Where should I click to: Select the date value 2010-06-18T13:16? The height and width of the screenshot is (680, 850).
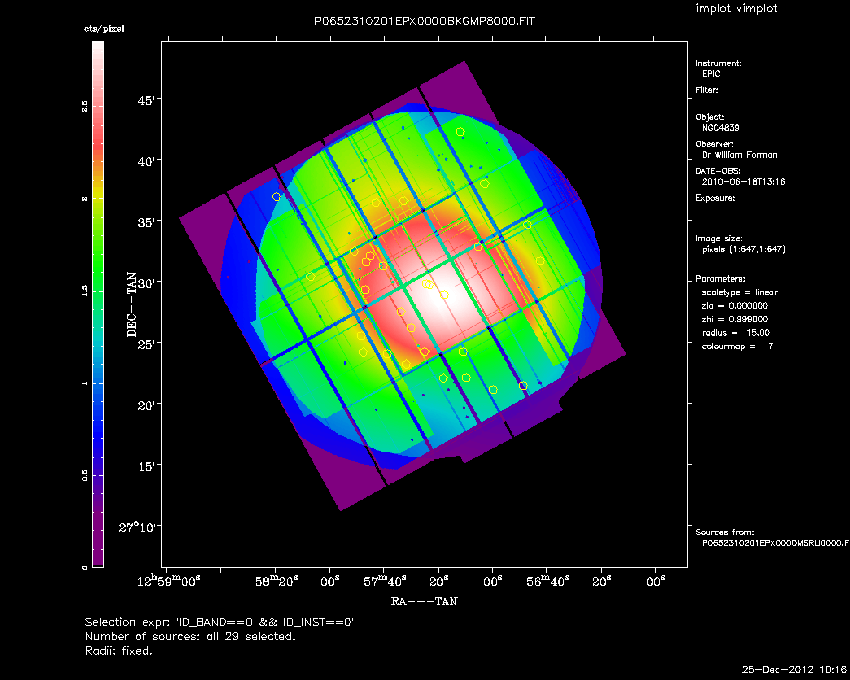743,182
